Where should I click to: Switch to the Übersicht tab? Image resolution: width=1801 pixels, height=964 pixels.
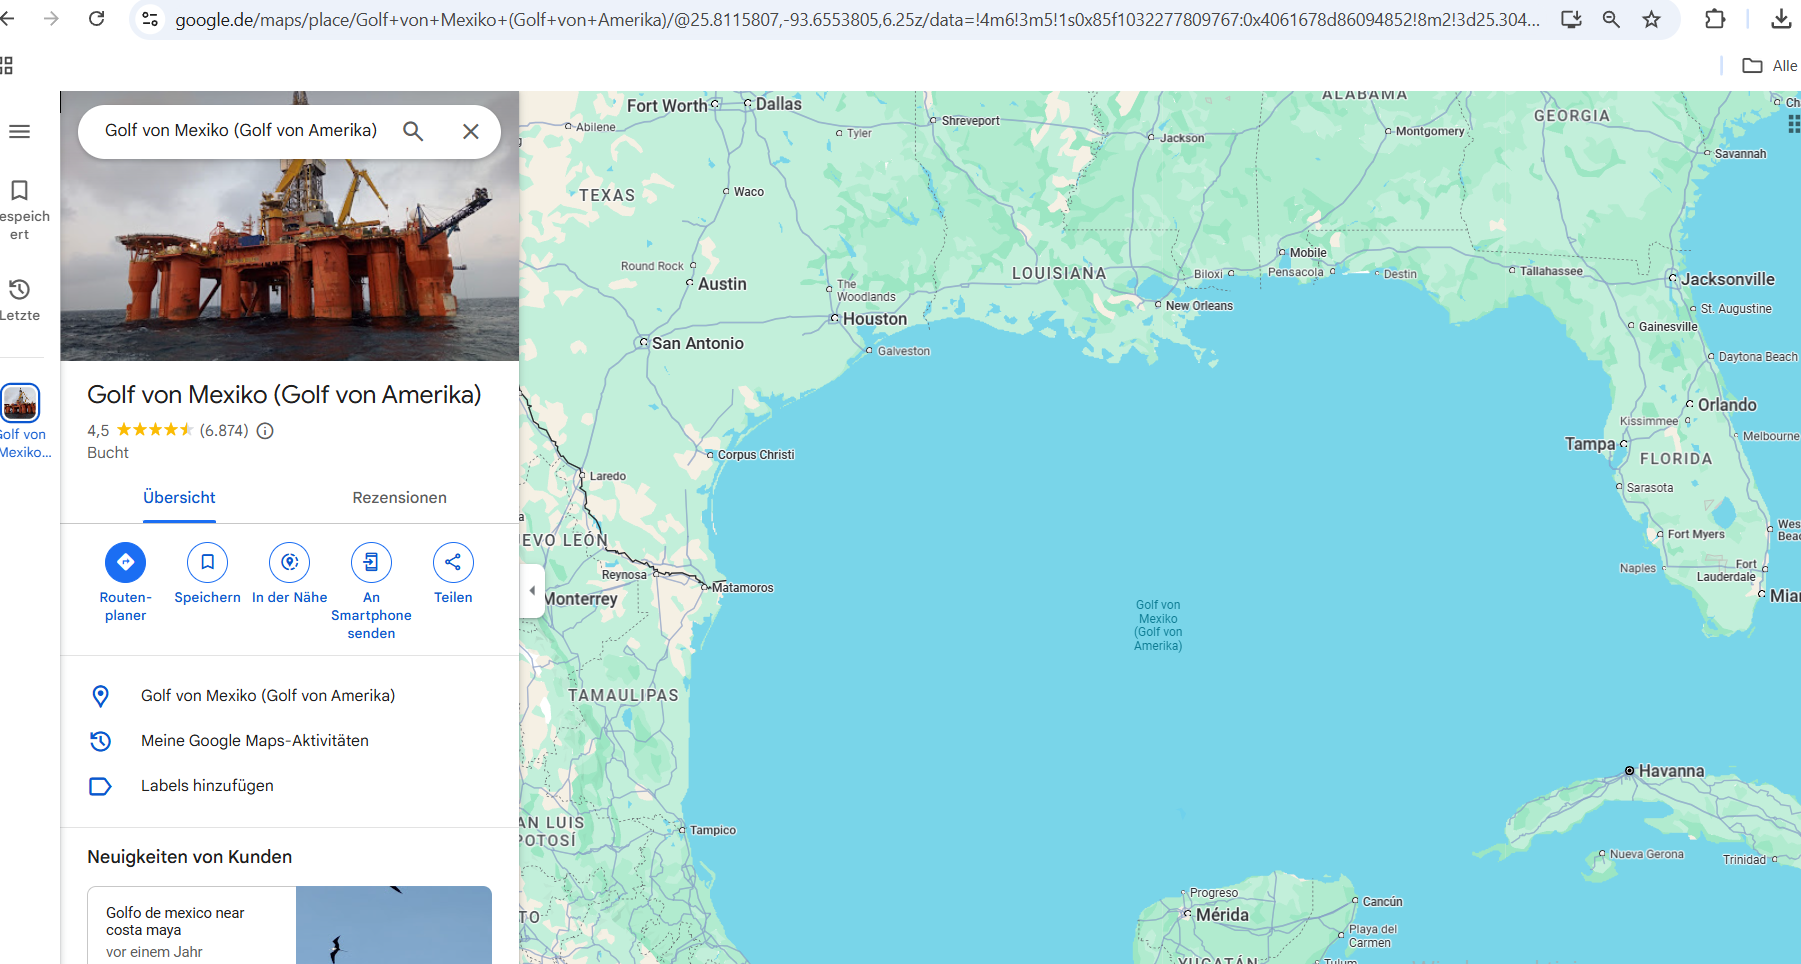(x=179, y=498)
